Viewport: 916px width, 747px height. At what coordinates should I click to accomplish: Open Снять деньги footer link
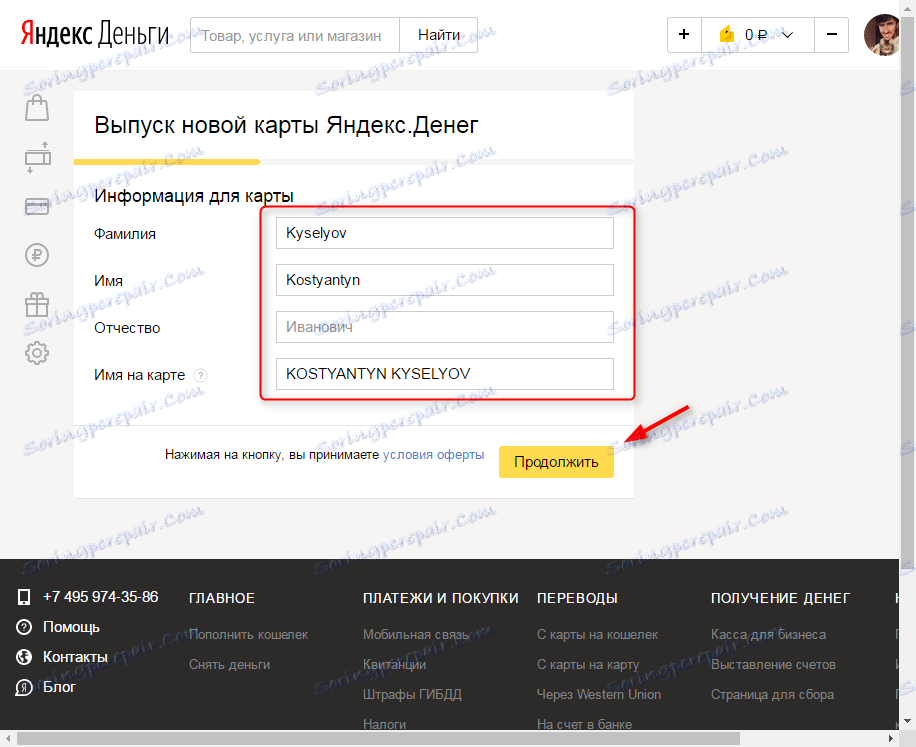[x=230, y=665]
